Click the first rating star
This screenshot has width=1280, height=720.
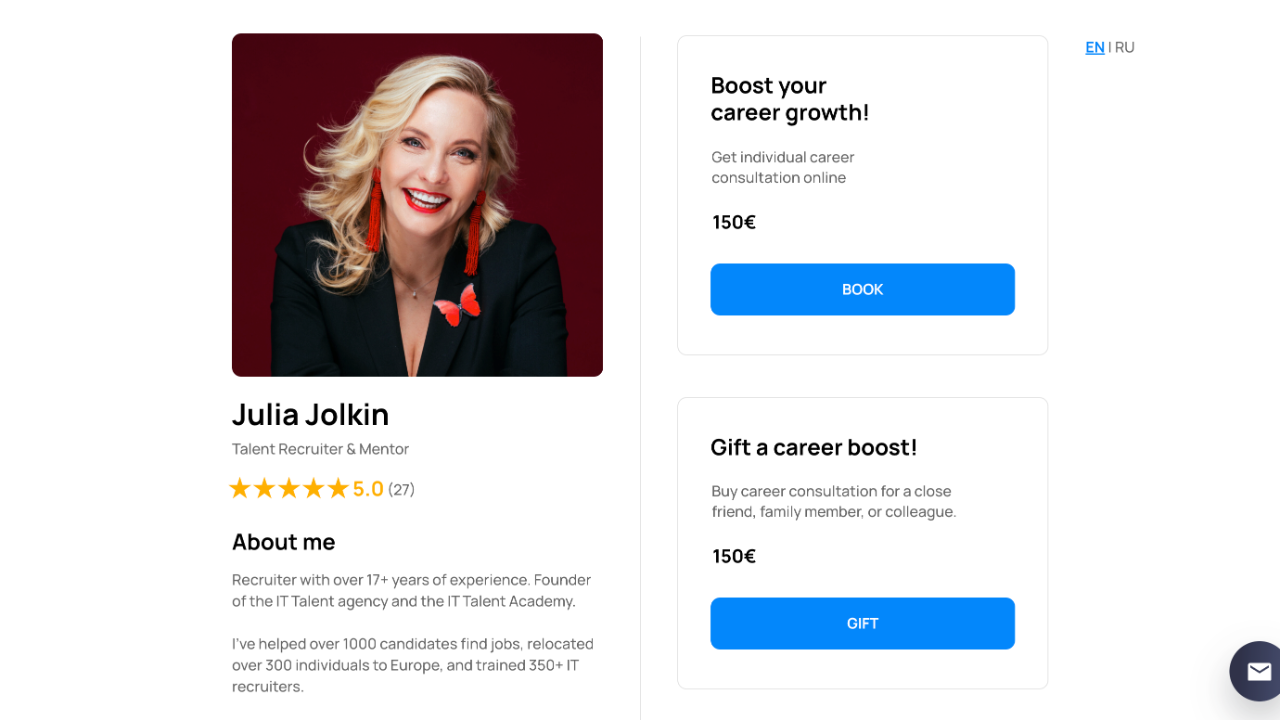point(240,488)
